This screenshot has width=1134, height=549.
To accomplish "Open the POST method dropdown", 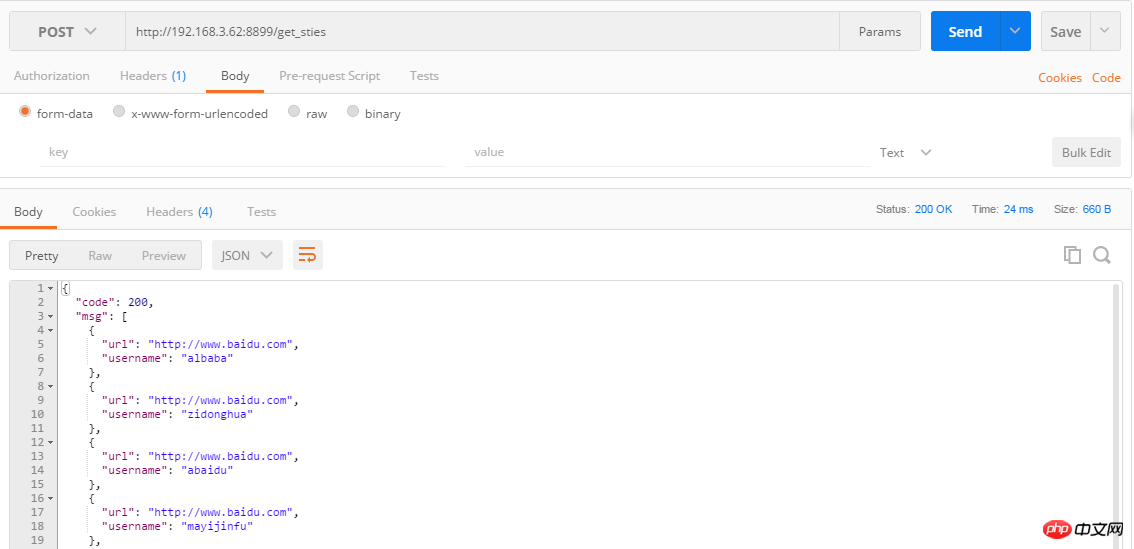I will coord(67,31).
